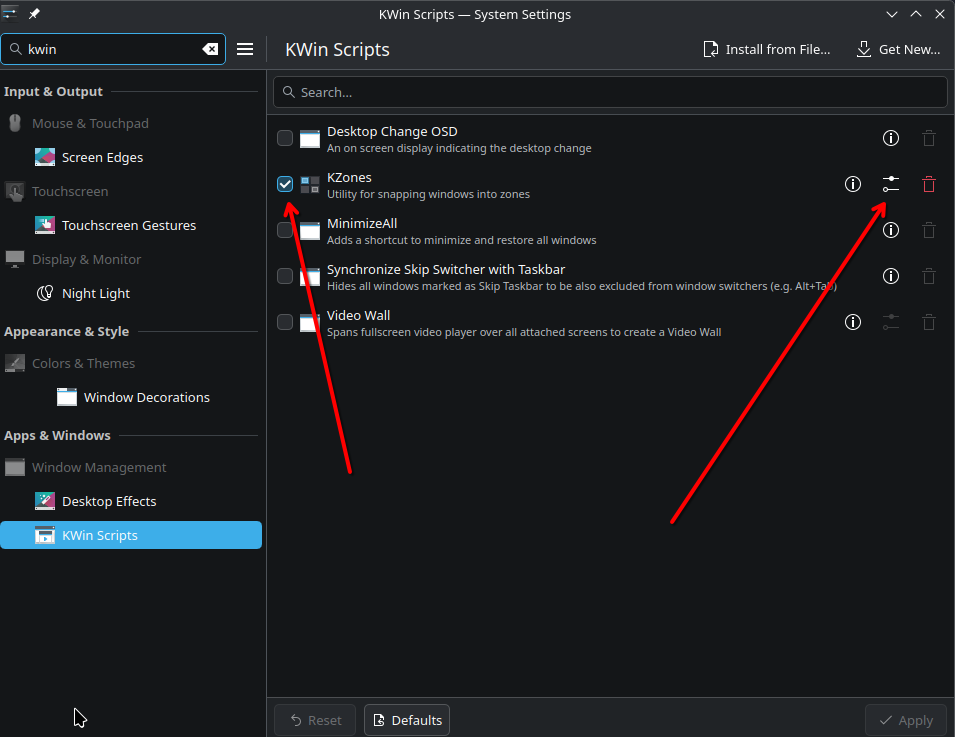The height and width of the screenshot is (737, 955).
Task: Show info for Synchronize Skip Switcher script
Action: [x=890, y=276]
